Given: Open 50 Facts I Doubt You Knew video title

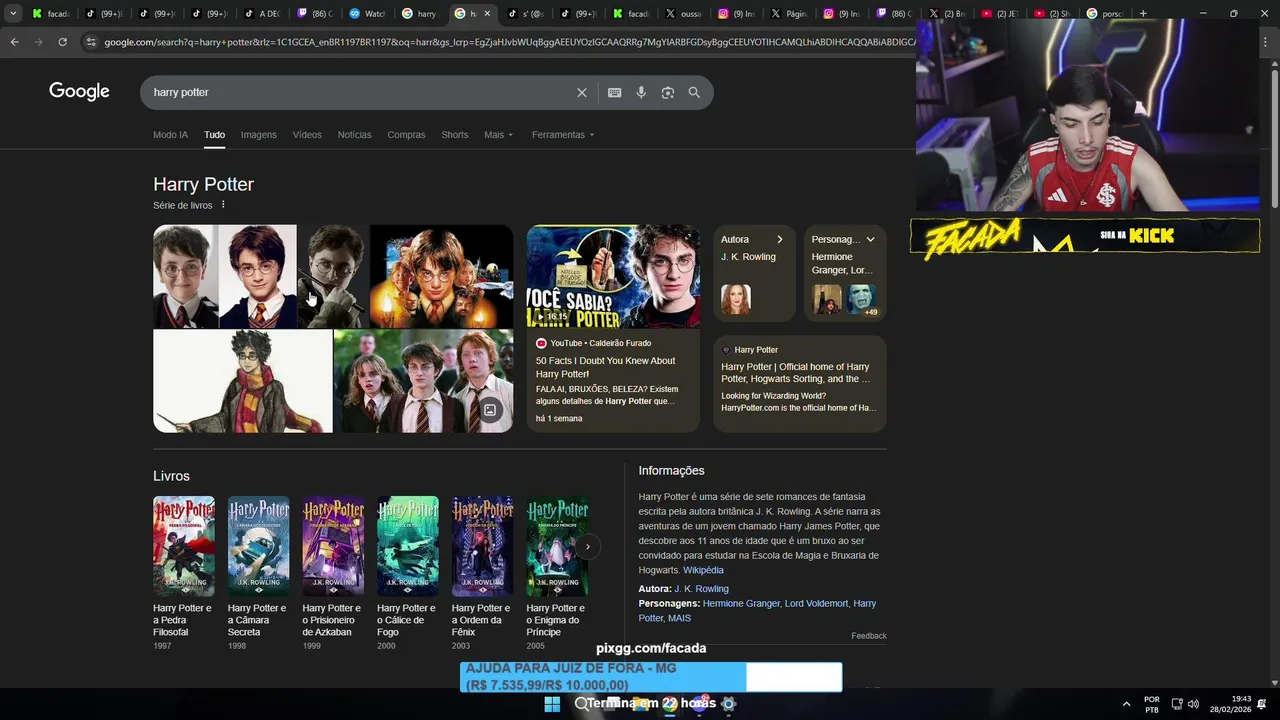Looking at the screenshot, I should (605, 367).
